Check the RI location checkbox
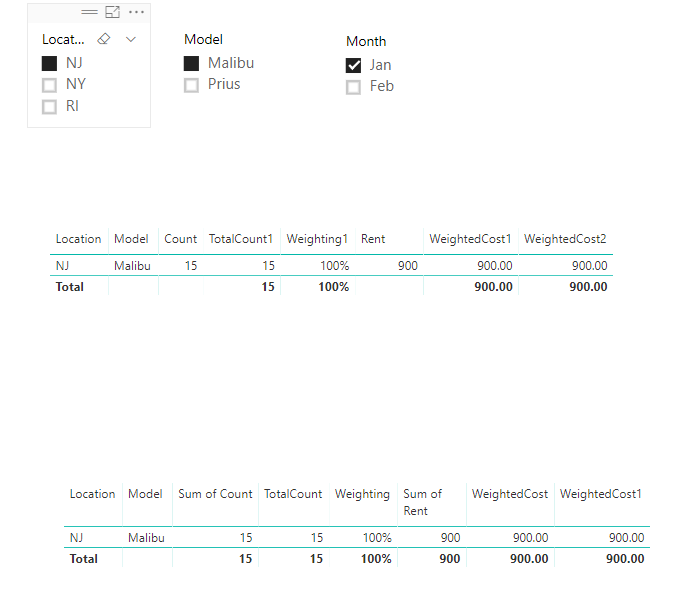Viewport: 700px width, 612px height. [49, 107]
